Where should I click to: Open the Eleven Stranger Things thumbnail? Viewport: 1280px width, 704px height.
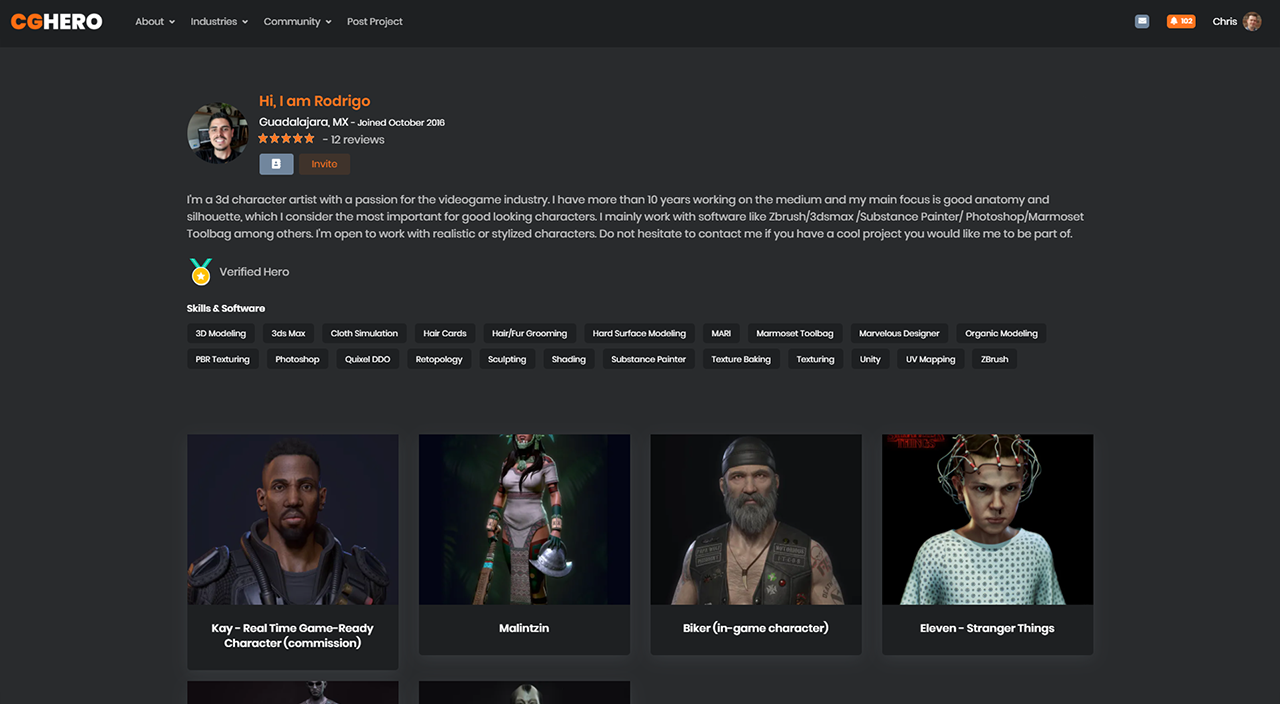988,519
